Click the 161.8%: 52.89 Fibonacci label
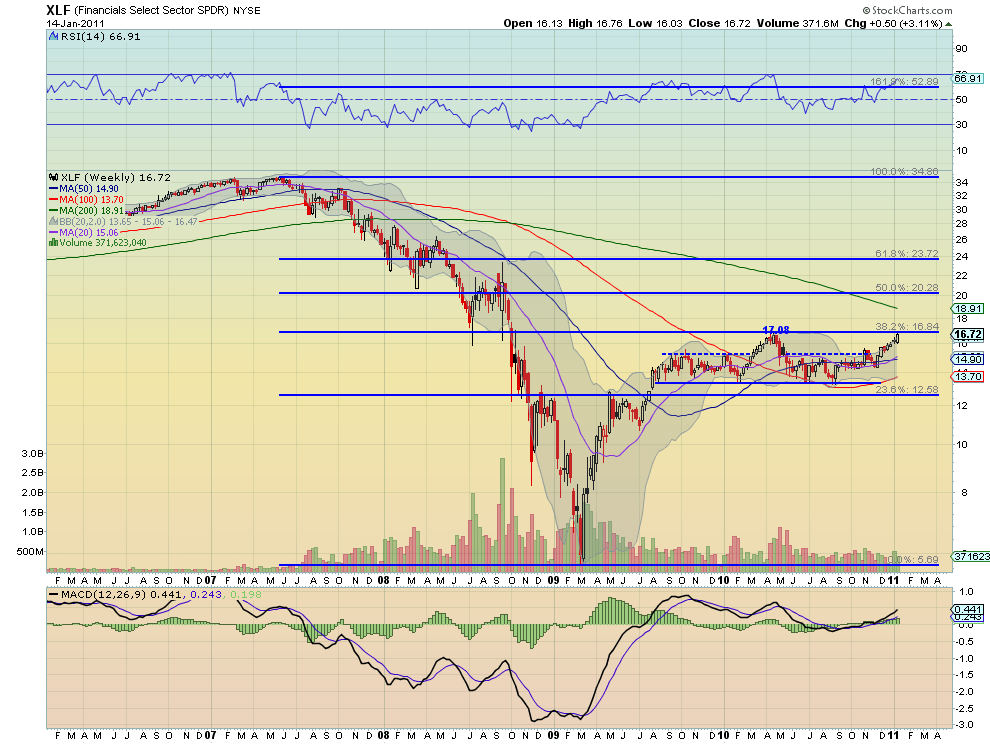The width and height of the screenshot is (990, 744). click(x=904, y=81)
